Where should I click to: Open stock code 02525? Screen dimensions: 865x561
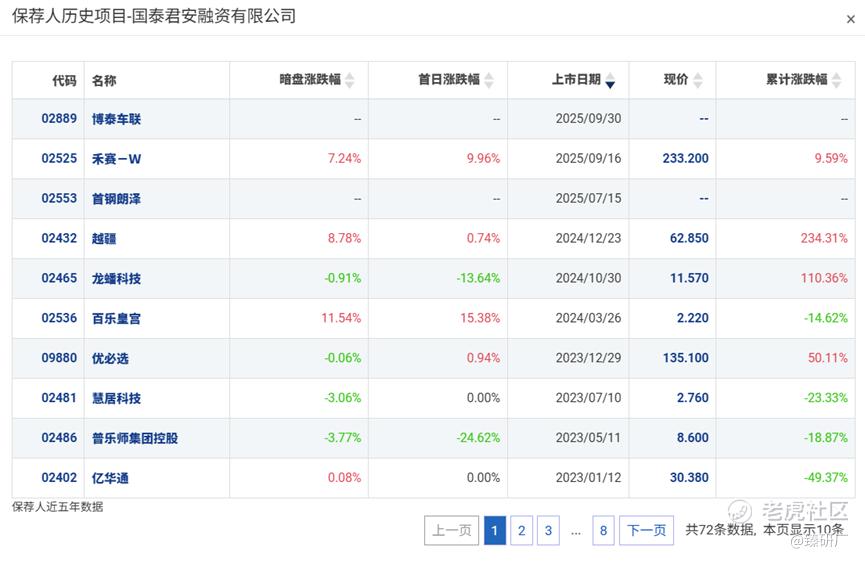(x=59, y=158)
